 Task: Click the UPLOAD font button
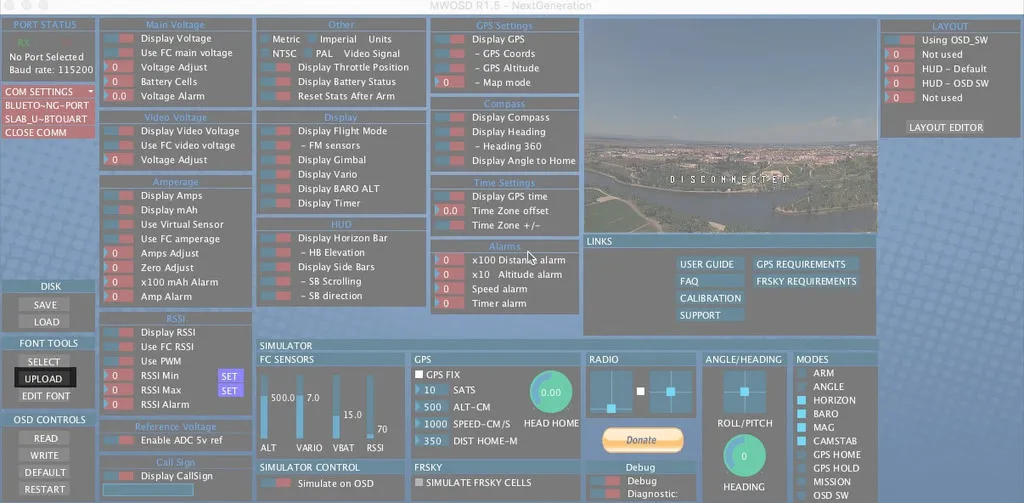(x=44, y=379)
